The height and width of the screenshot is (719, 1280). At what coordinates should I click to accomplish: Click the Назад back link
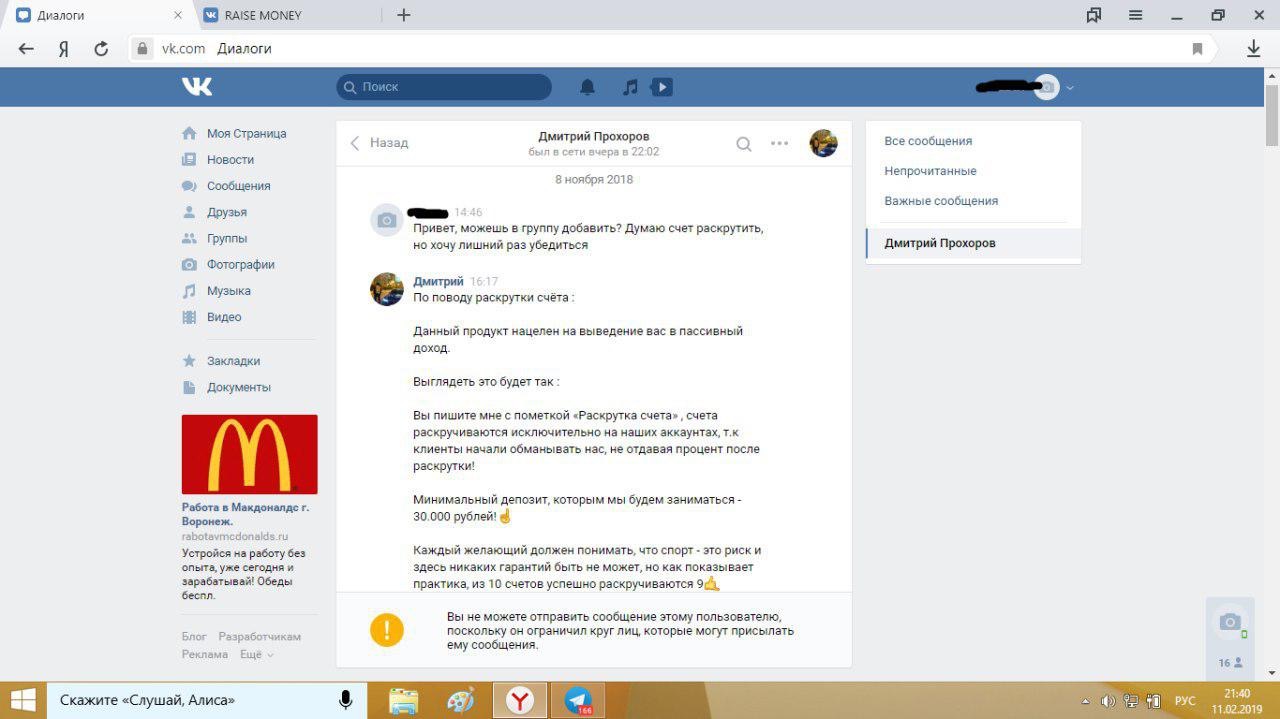pyautogui.click(x=379, y=143)
